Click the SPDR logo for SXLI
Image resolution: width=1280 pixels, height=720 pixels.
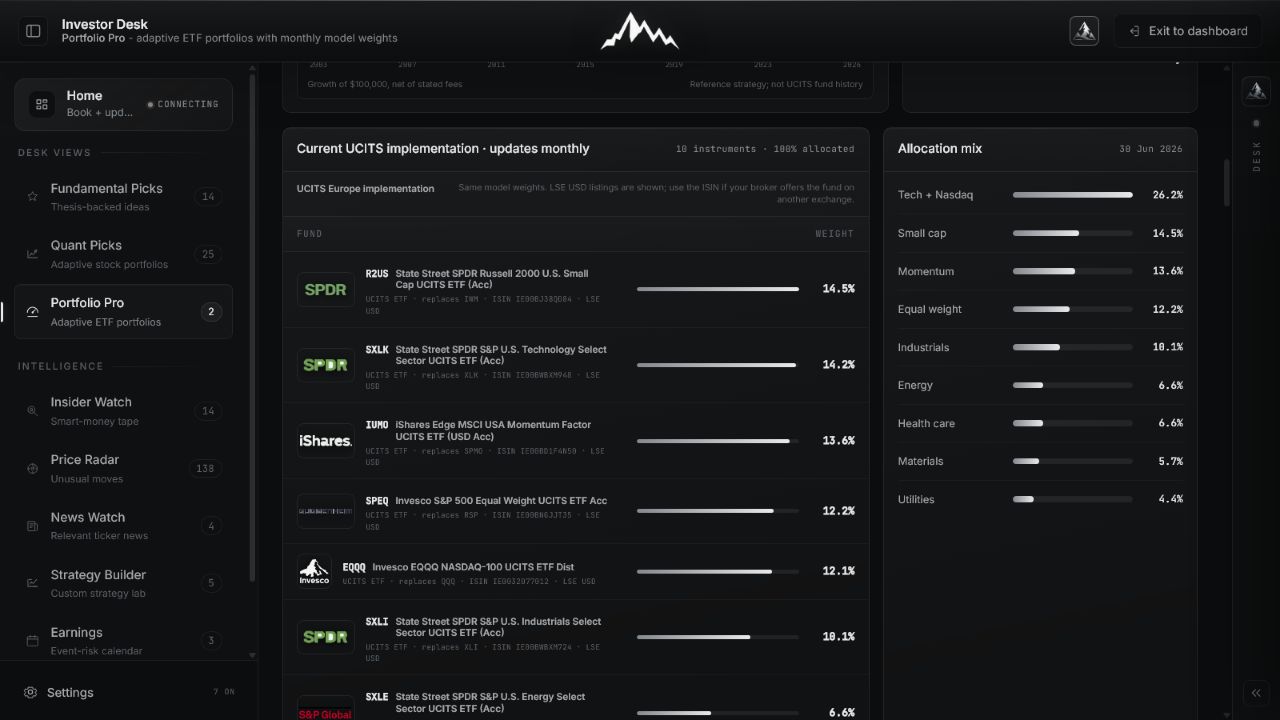pos(326,637)
